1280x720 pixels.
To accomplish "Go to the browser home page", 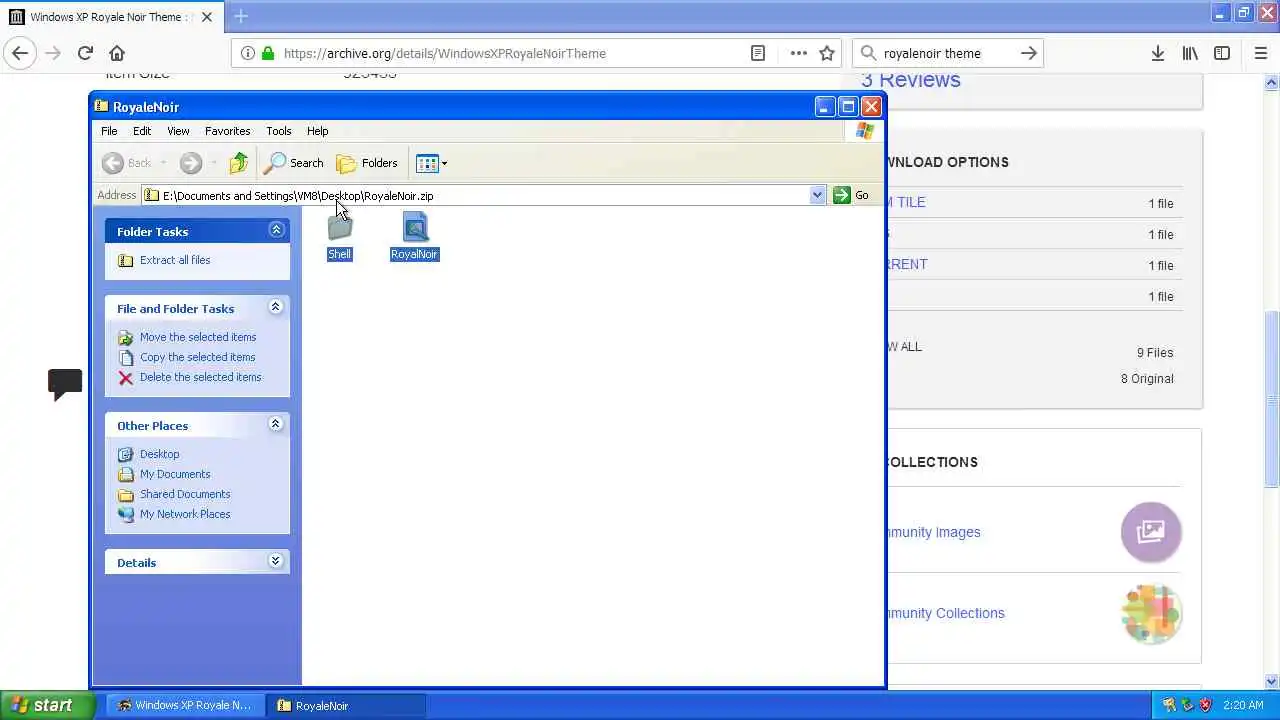I will click(x=117, y=53).
